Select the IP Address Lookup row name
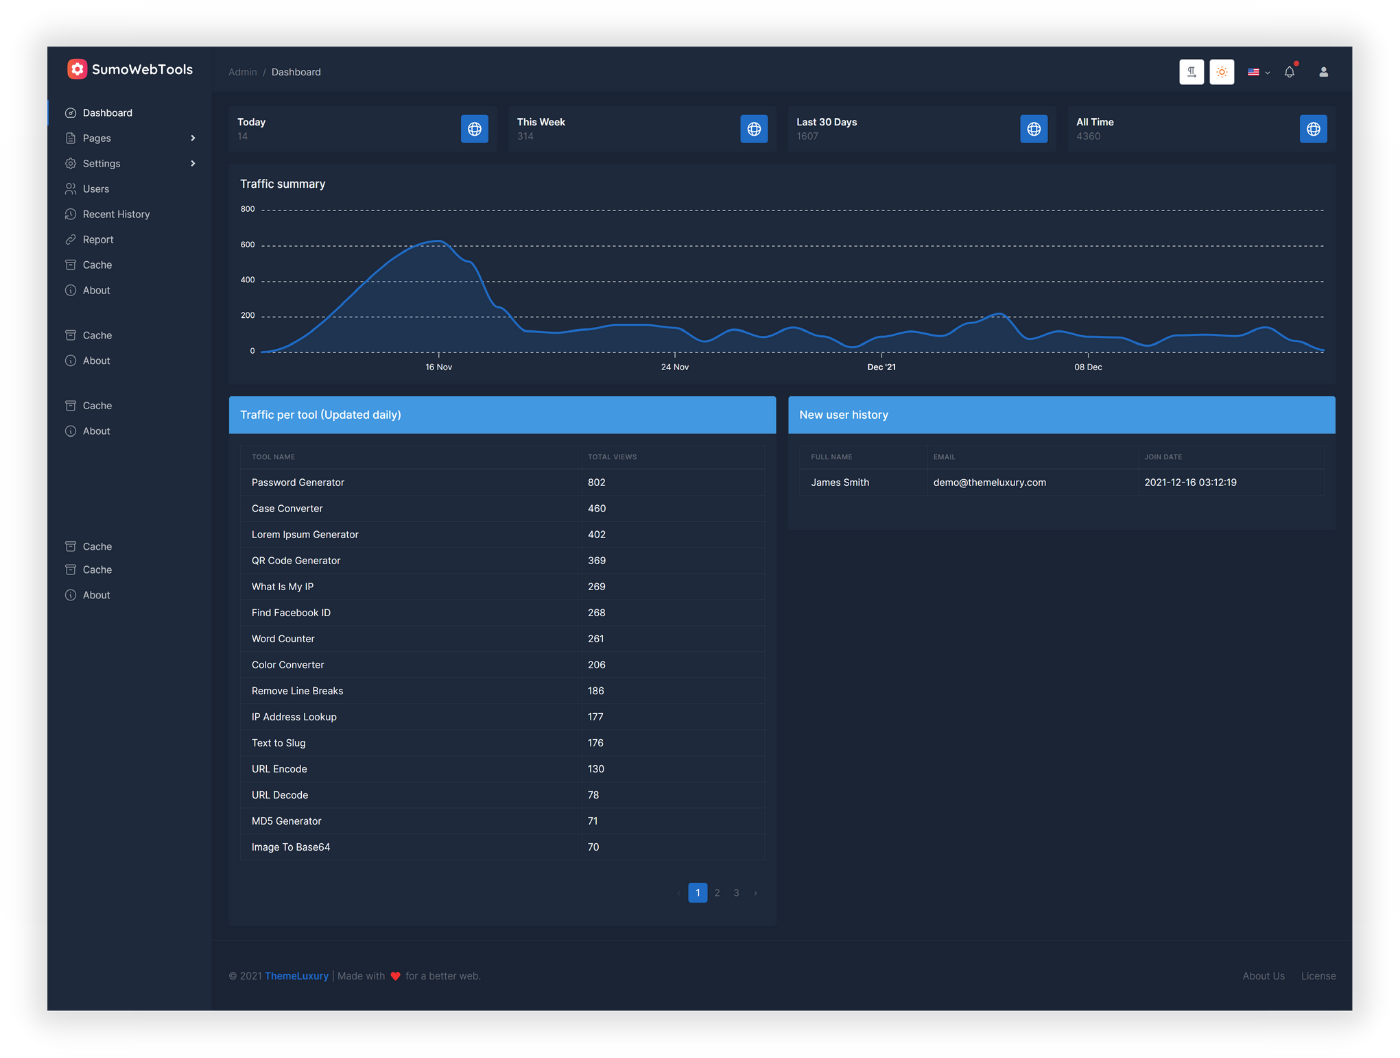 [x=294, y=717]
